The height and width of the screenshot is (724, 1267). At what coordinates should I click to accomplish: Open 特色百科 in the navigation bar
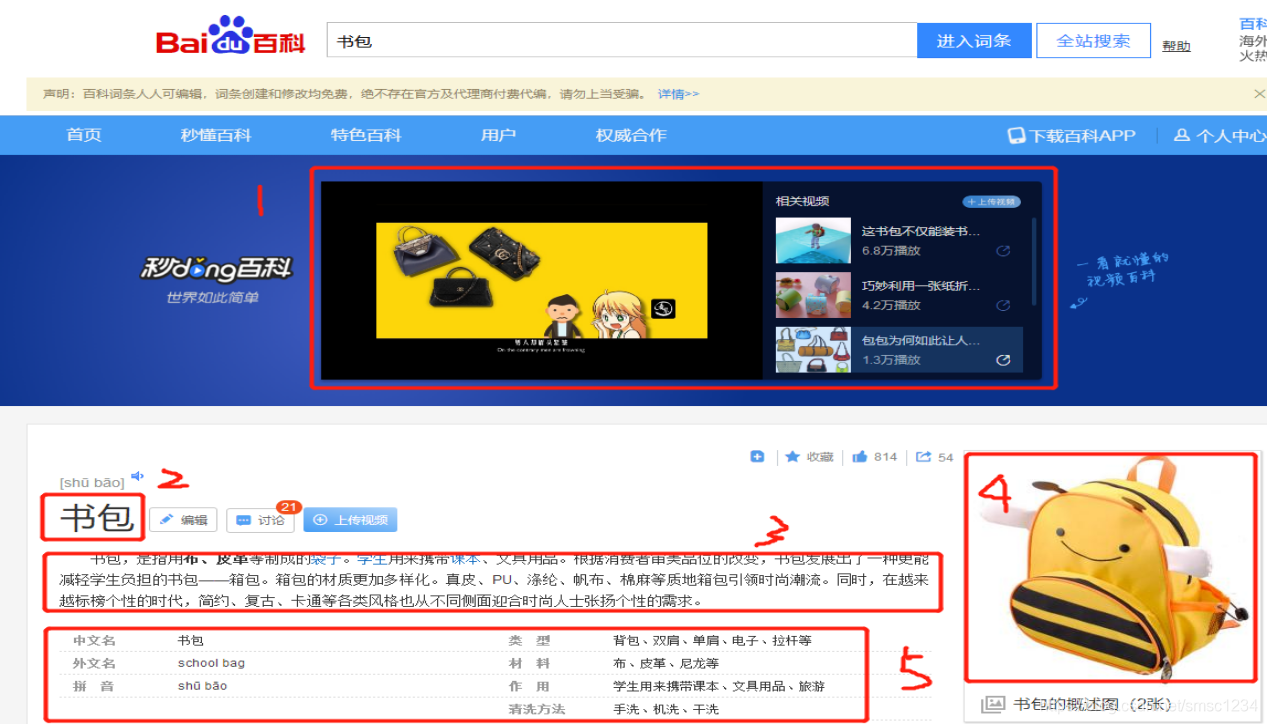[365, 134]
